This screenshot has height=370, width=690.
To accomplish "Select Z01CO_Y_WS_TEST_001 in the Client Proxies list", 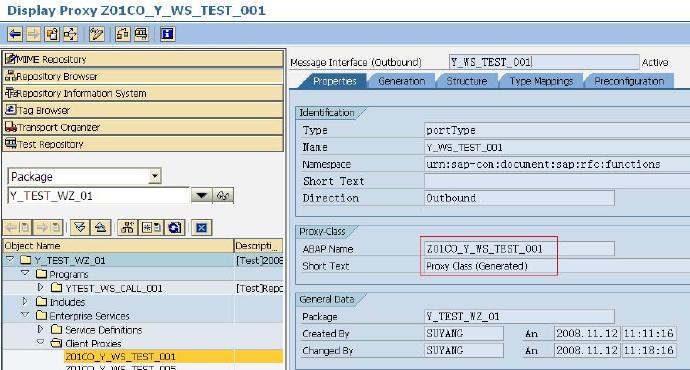I will [x=120, y=356].
